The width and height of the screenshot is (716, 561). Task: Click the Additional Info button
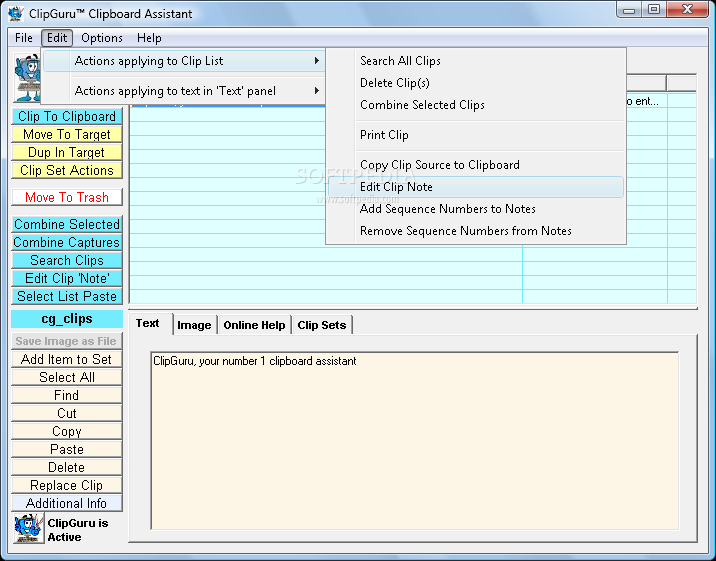click(x=67, y=503)
